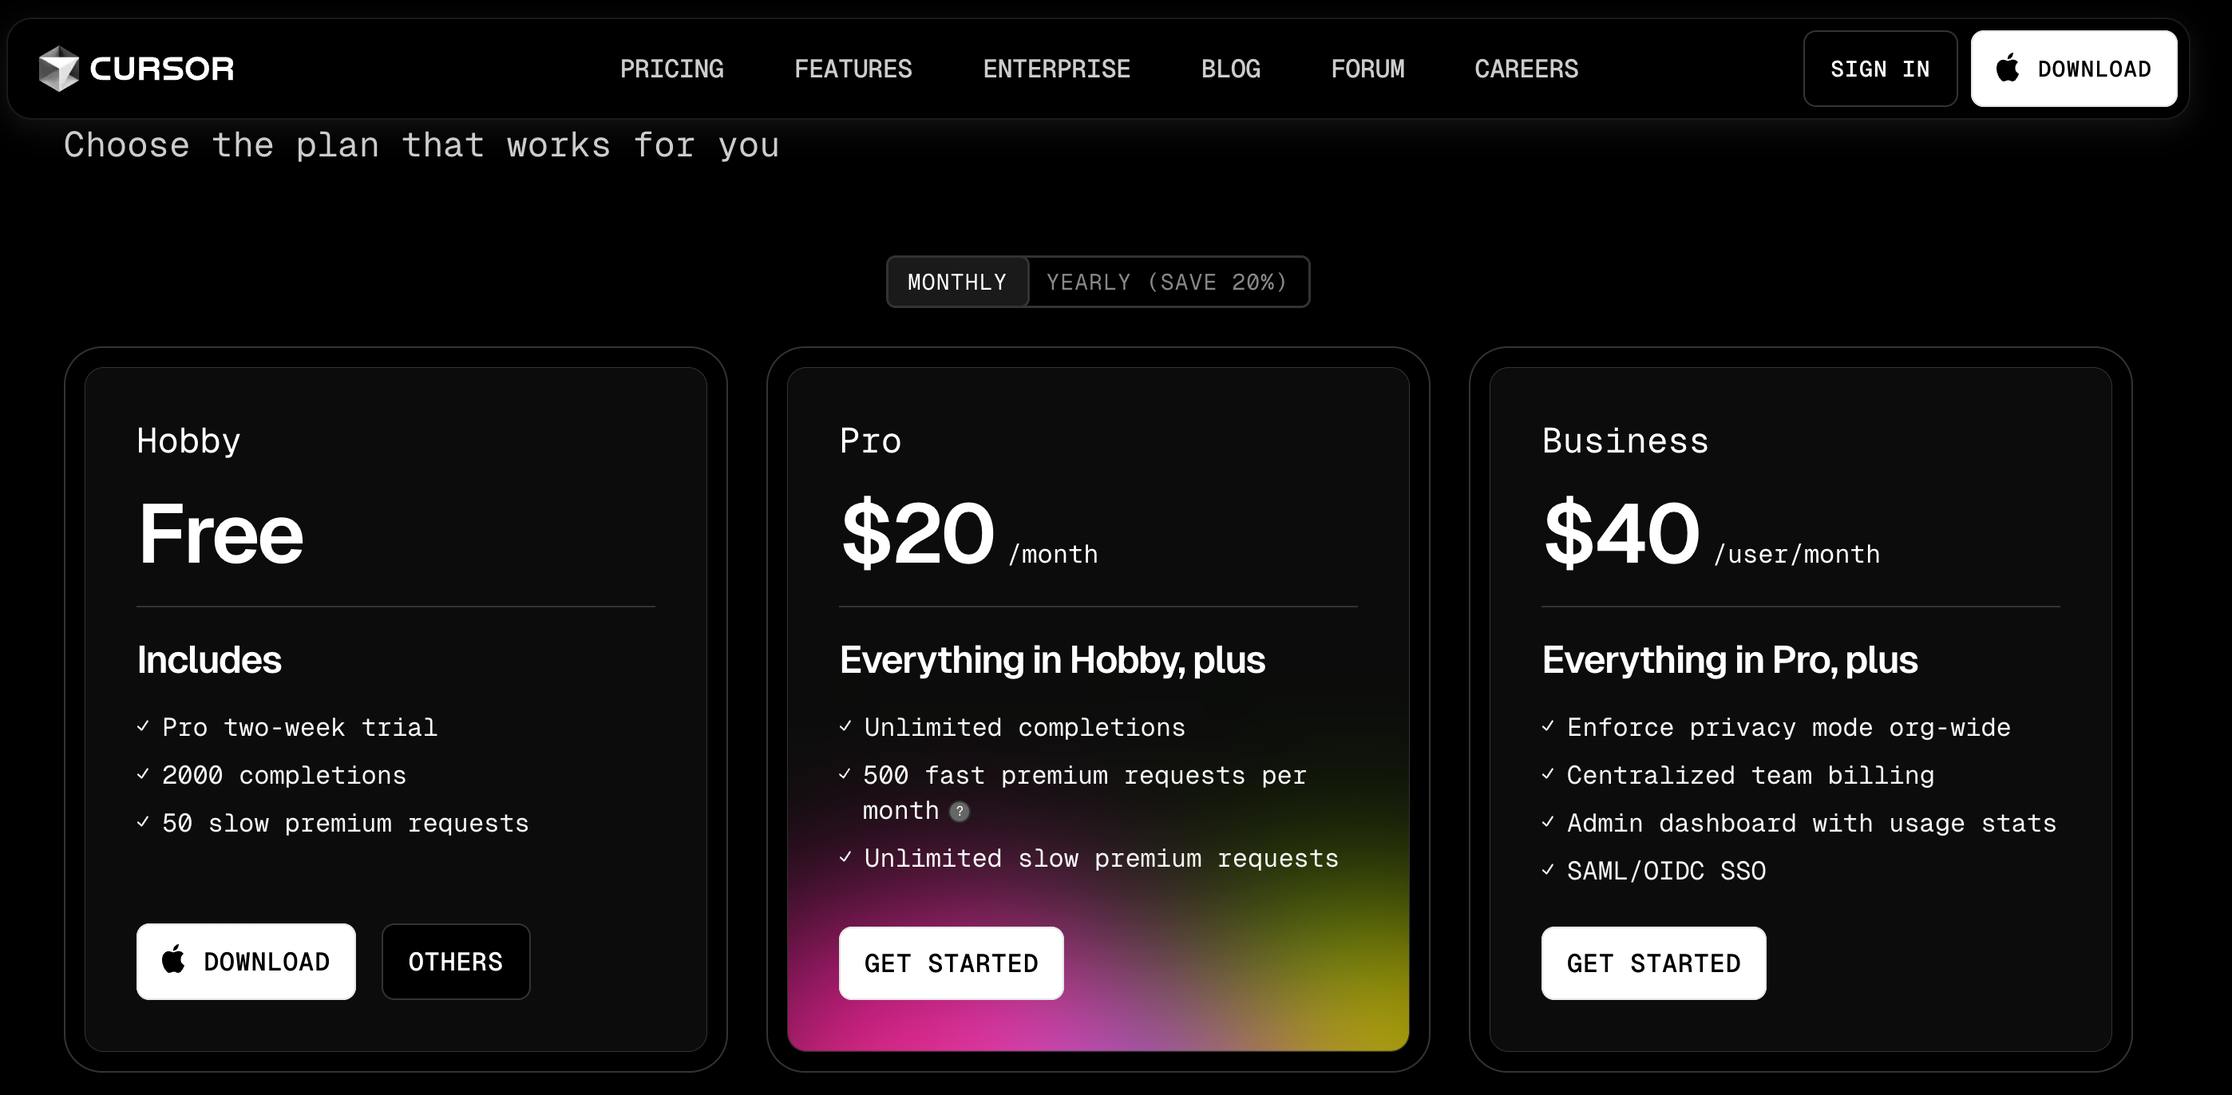Viewport: 2232px width, 1095px height.
Task: Go to the Enterprise page
Action: pyautogui.click(x=1056, y=69)
